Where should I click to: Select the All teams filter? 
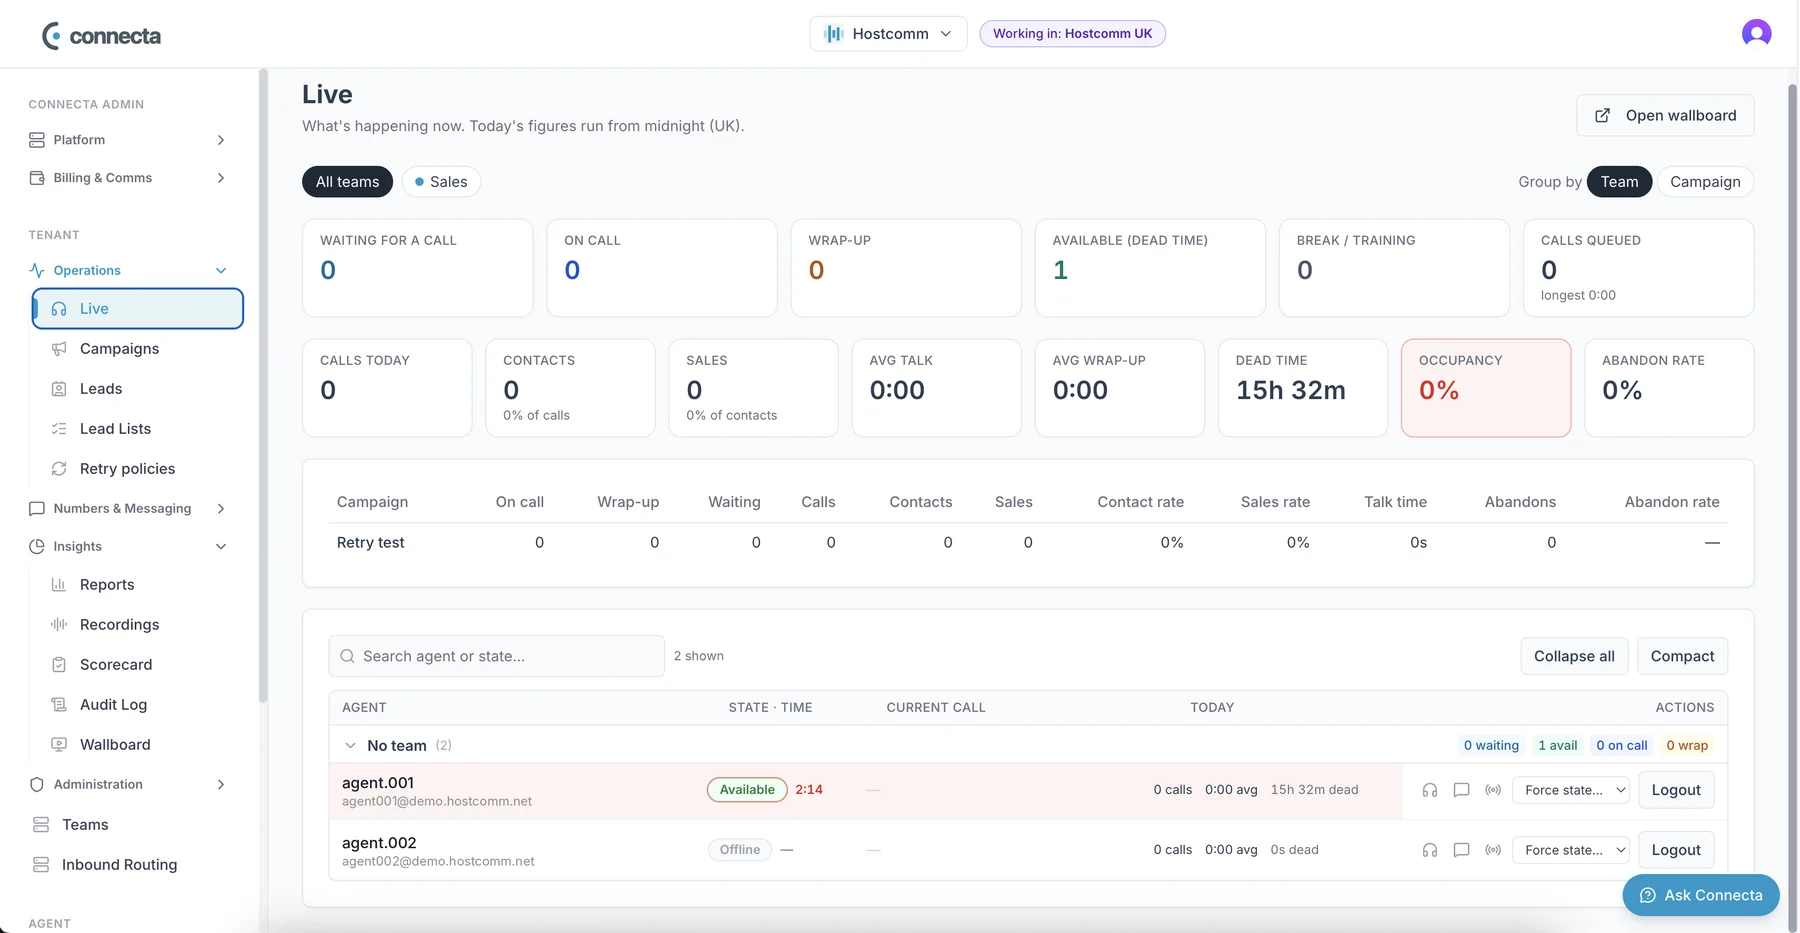point(347,182)
